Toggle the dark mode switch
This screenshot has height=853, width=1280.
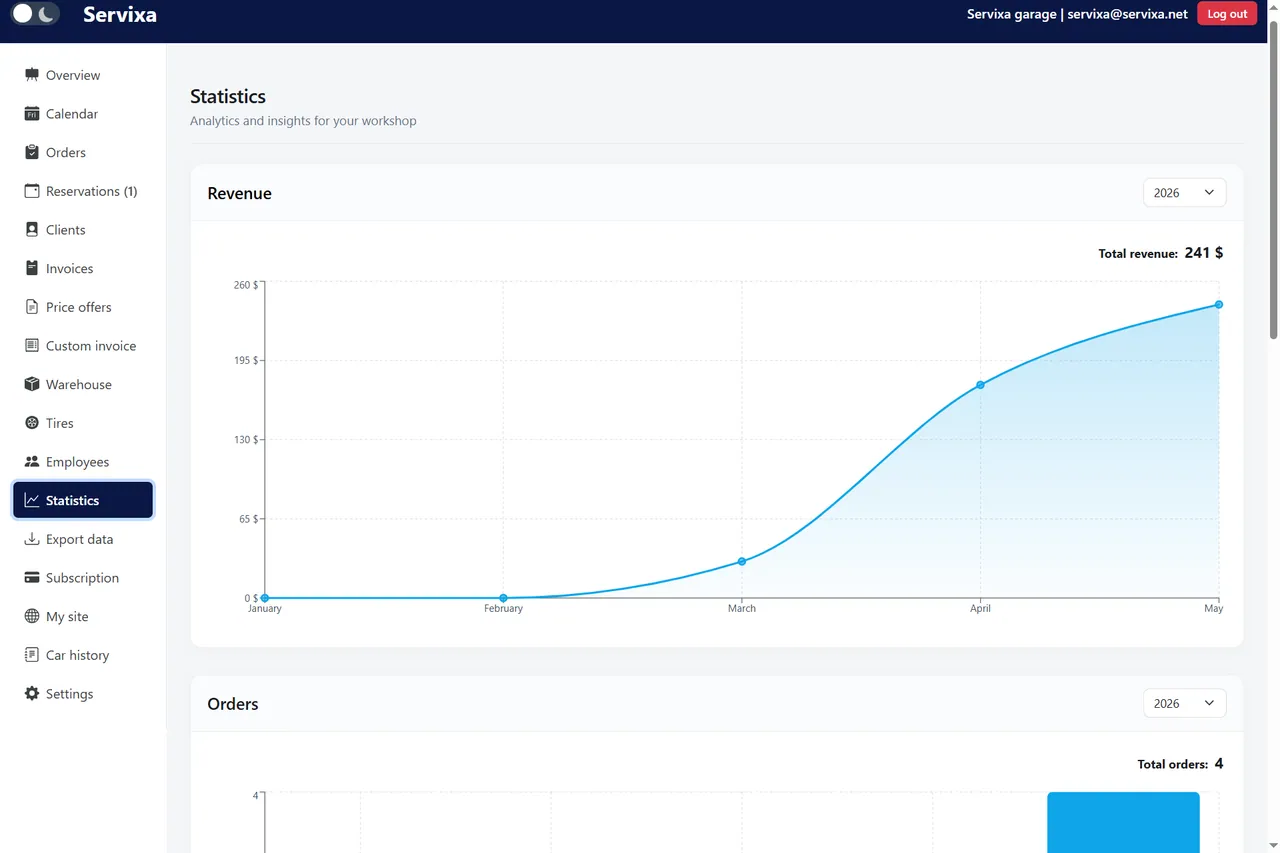(35, 14)
